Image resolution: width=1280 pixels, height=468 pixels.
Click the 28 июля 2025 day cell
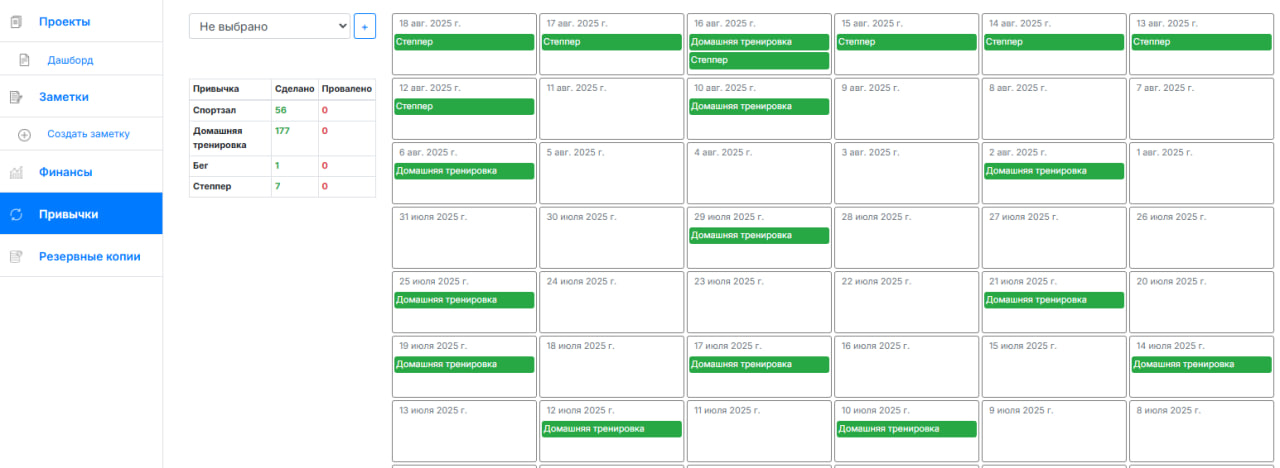point(907,237)
